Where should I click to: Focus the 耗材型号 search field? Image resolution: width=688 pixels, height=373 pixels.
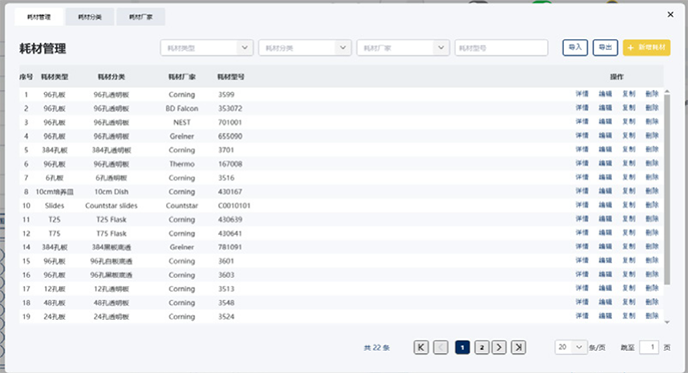point(502,48)
